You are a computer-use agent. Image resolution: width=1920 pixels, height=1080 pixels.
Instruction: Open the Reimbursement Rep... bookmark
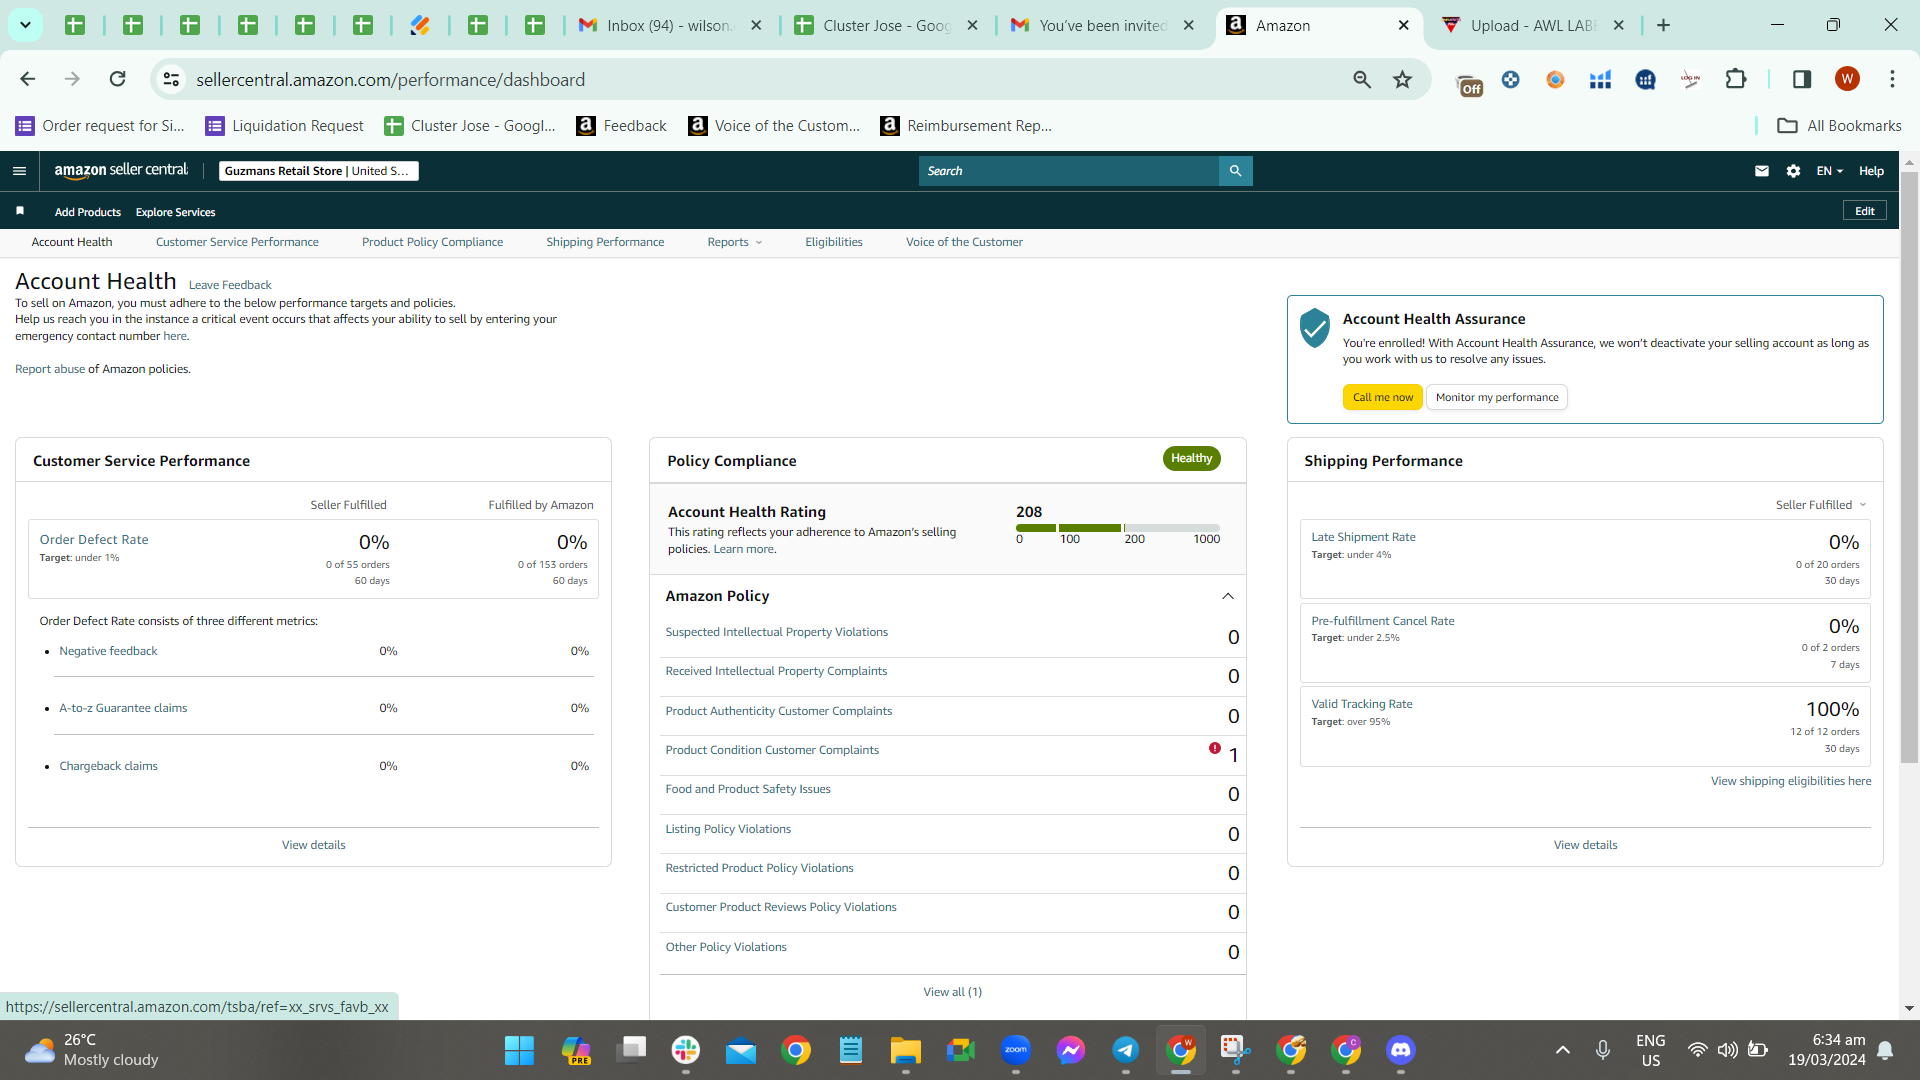pos(965,125)
